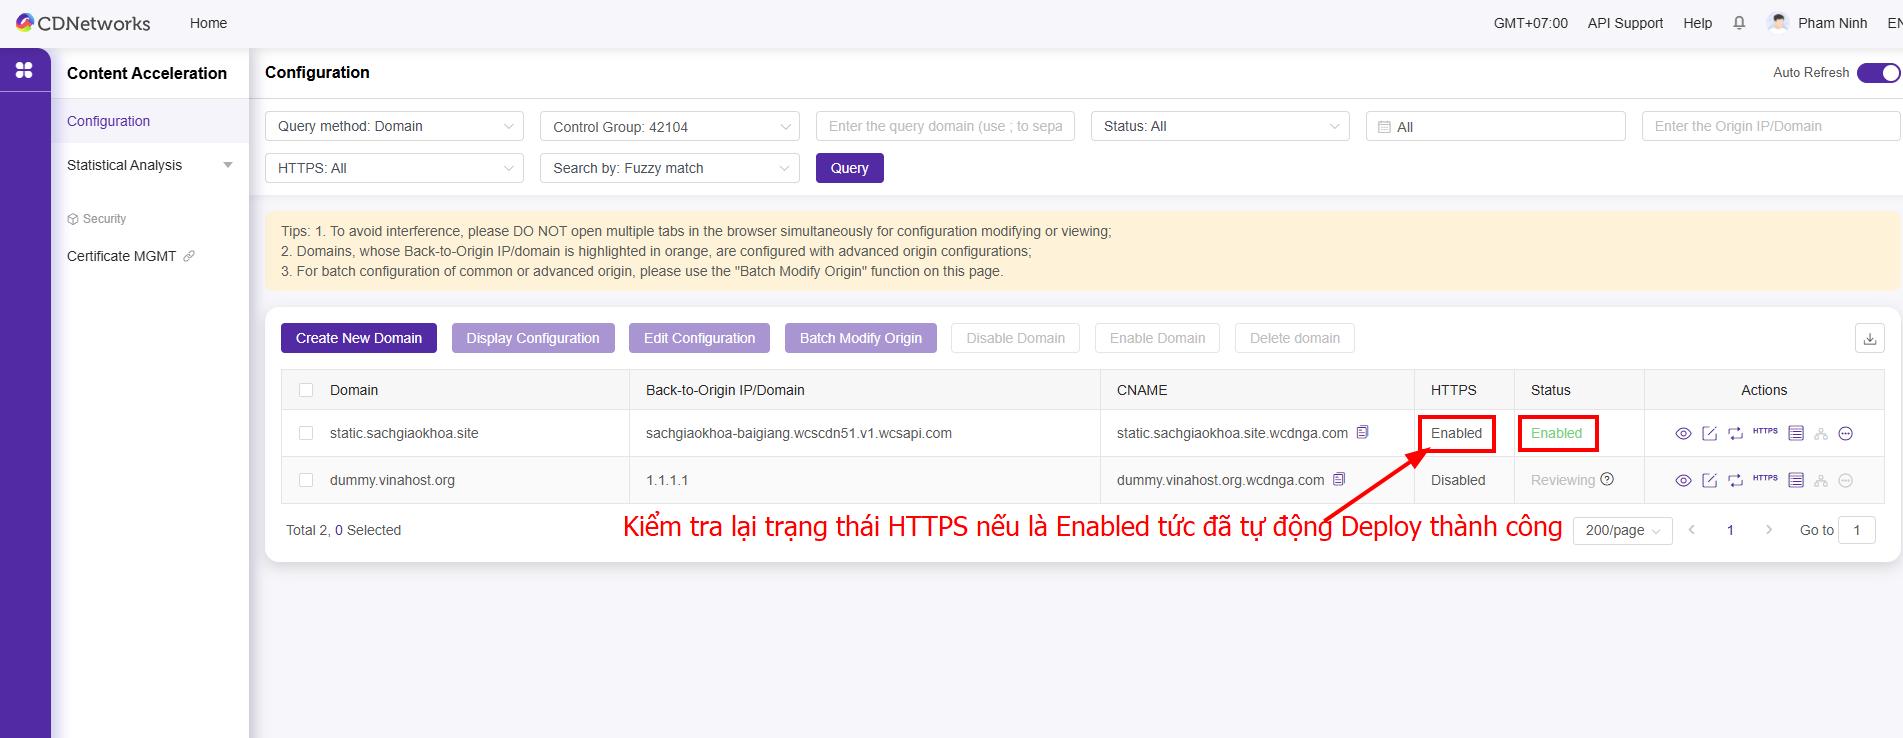
Task: Toggle the Auto Refresh switch
Action: (1877, 73)
